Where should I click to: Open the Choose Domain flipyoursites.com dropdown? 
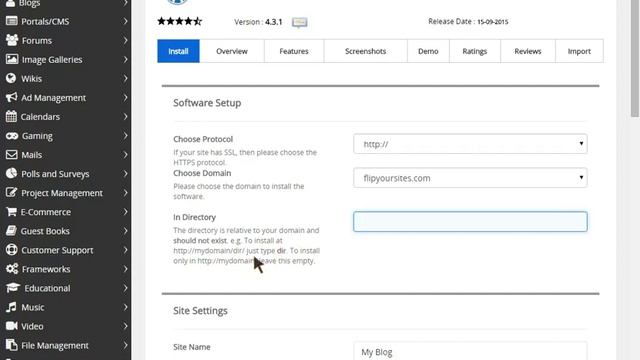tap(470, 178)
